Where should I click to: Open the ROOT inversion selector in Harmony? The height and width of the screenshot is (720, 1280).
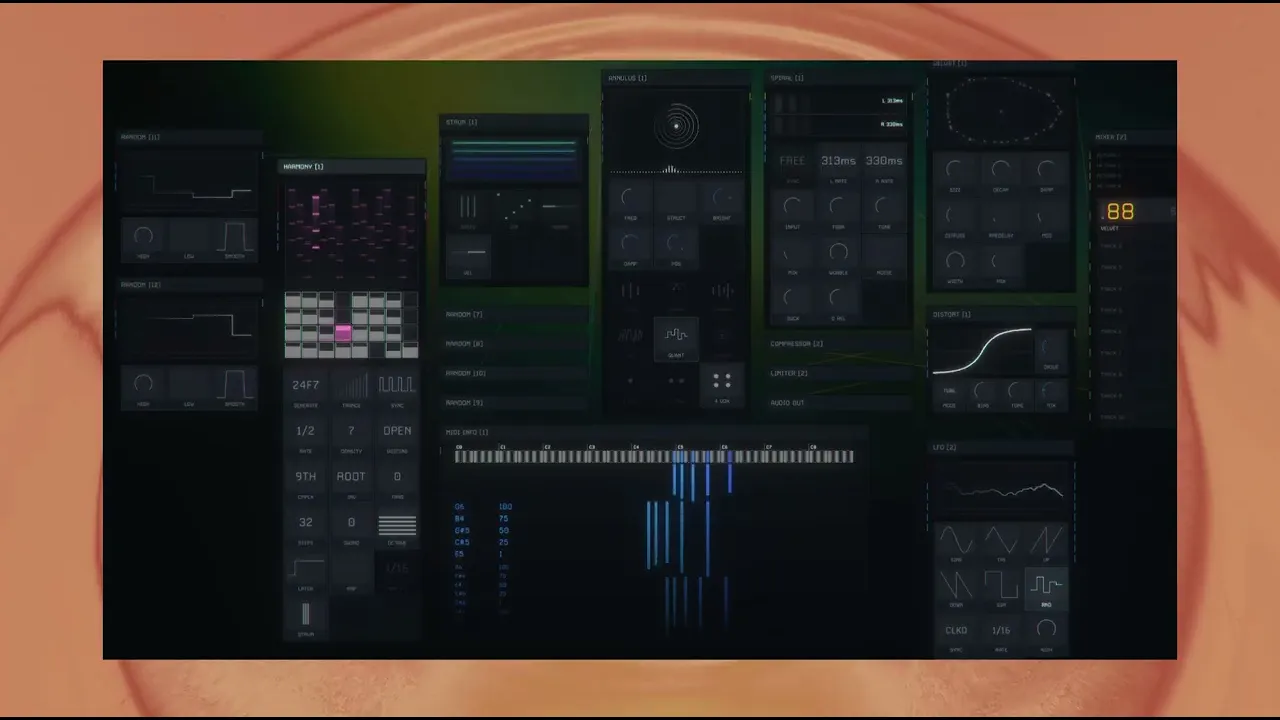coord(351,477)
